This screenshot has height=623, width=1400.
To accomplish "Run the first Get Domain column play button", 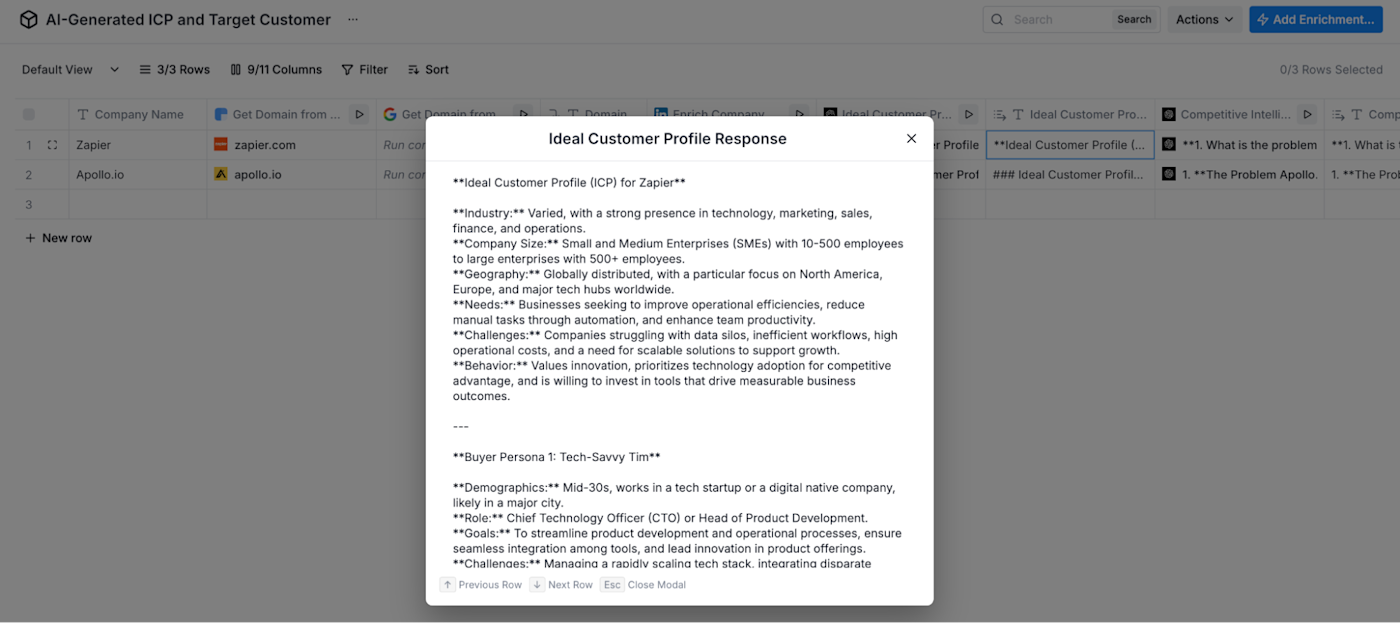I will (360, 114).
